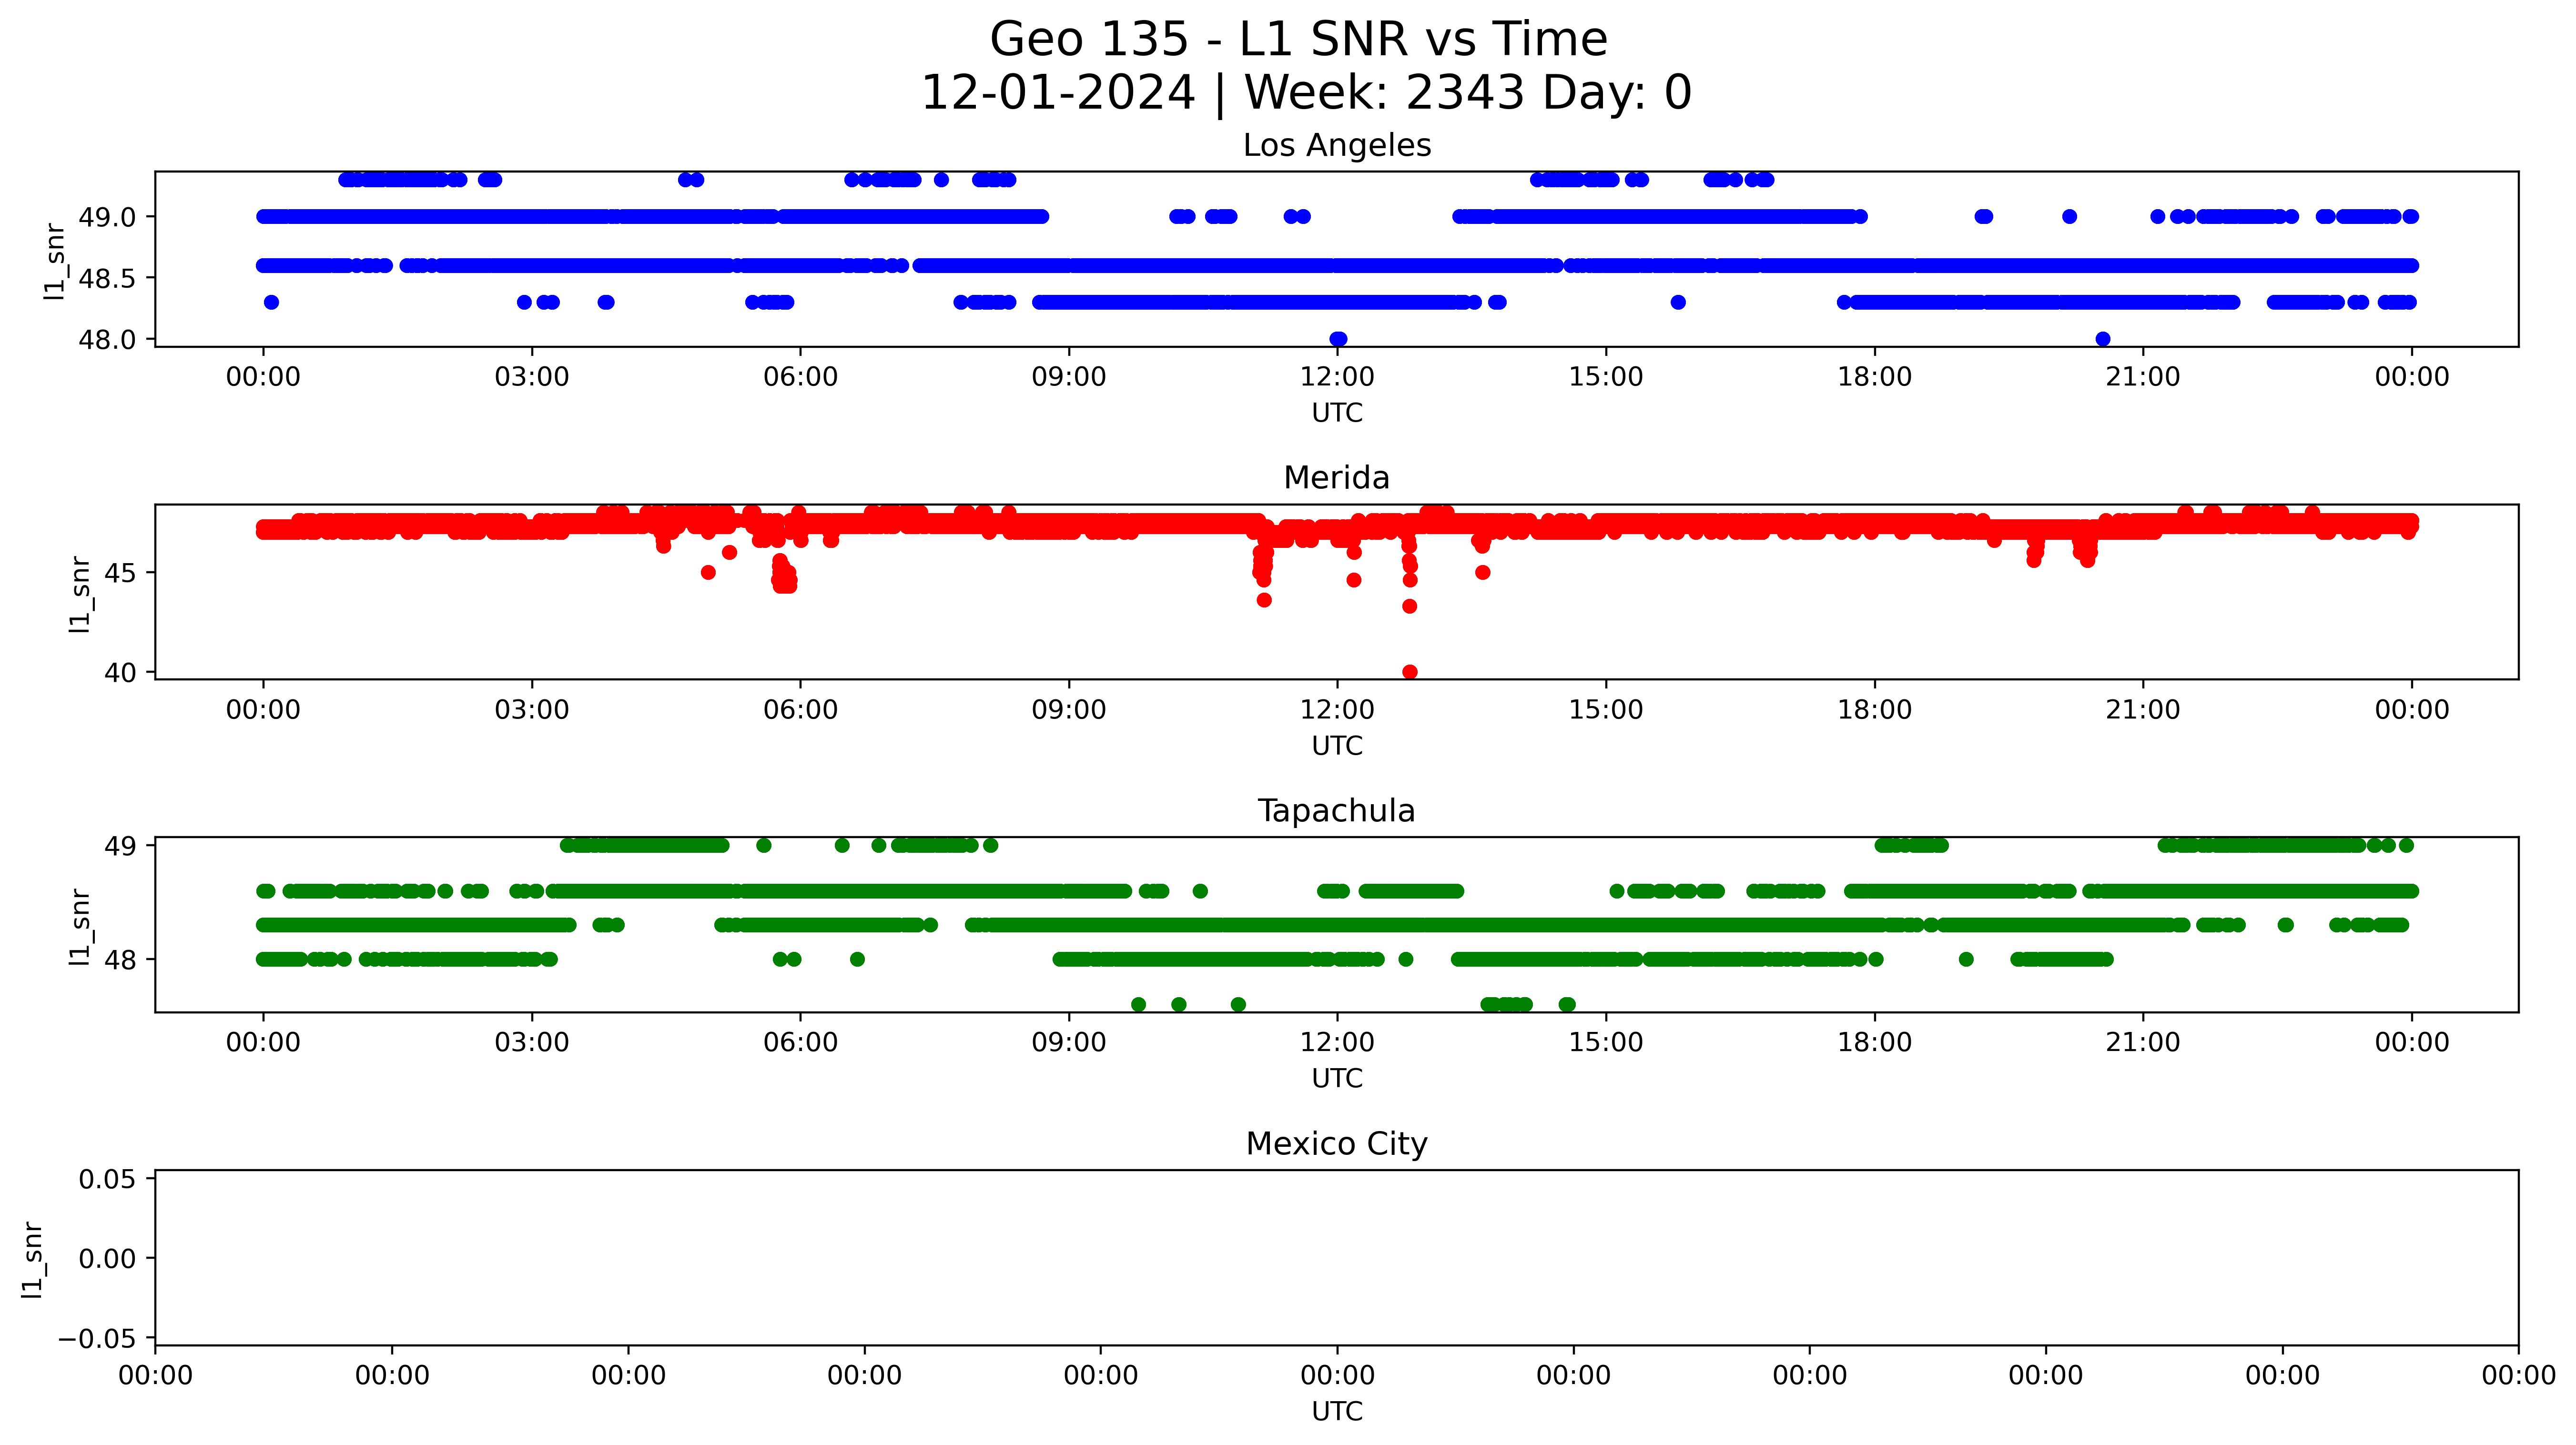Image resolution: width=2576 pixels, height=1445 pixels.
Task: Click the 49 y-axis tick in Tapachula plot
Action: click(x=120, y=846)
